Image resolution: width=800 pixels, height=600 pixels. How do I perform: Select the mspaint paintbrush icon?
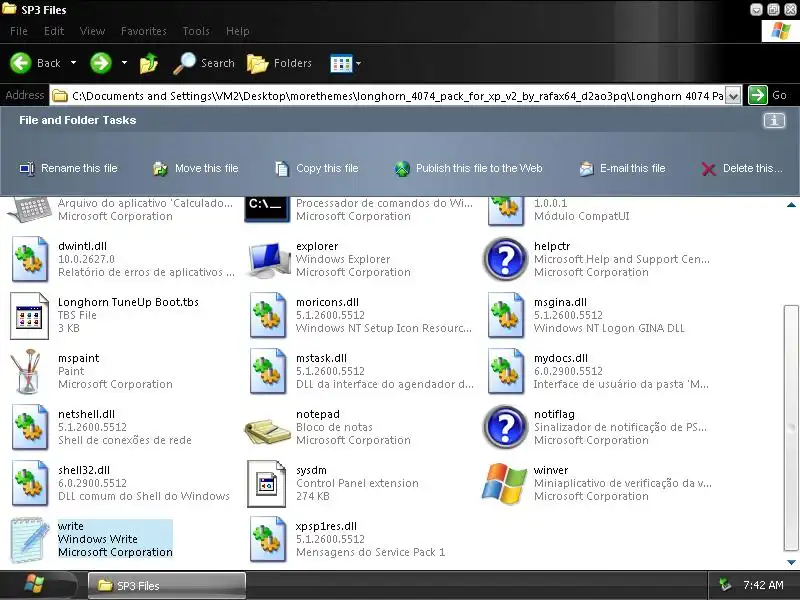28,371
